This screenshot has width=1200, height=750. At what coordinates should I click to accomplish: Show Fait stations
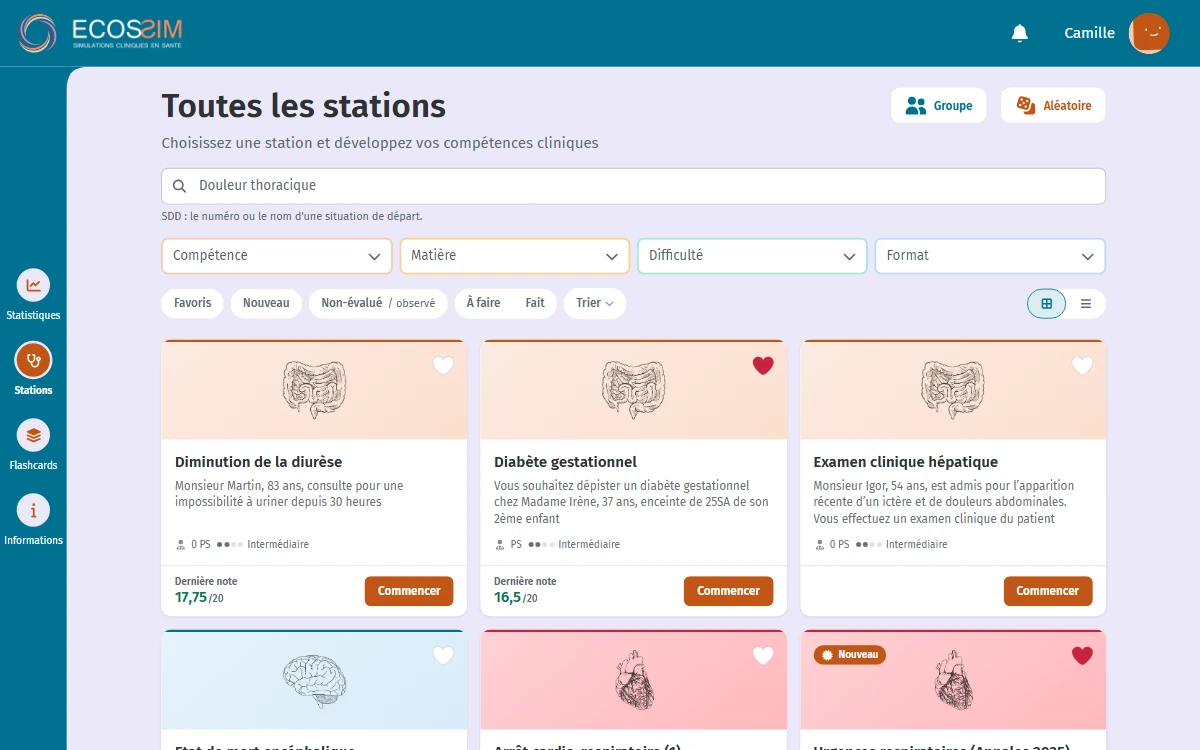point(535,304)
